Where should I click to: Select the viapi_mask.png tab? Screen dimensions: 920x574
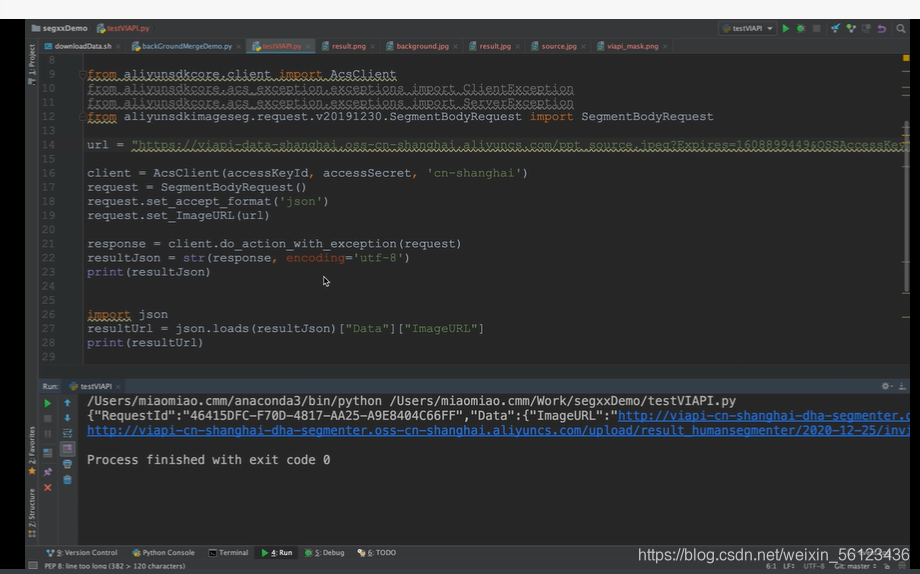(632, 46)
